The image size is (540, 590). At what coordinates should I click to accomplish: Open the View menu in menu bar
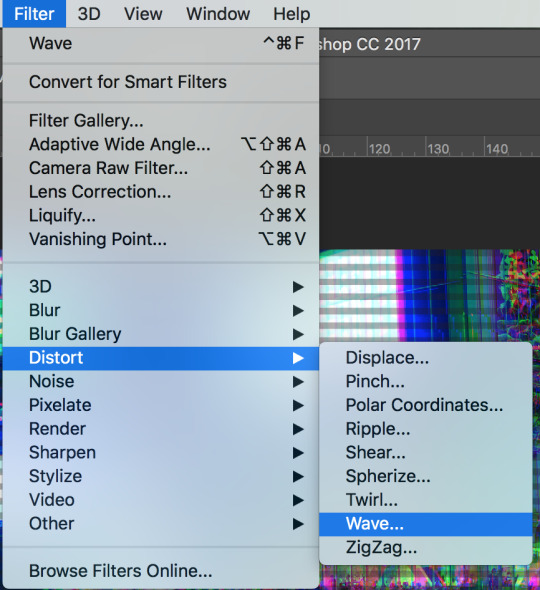(x=143, y=14)
